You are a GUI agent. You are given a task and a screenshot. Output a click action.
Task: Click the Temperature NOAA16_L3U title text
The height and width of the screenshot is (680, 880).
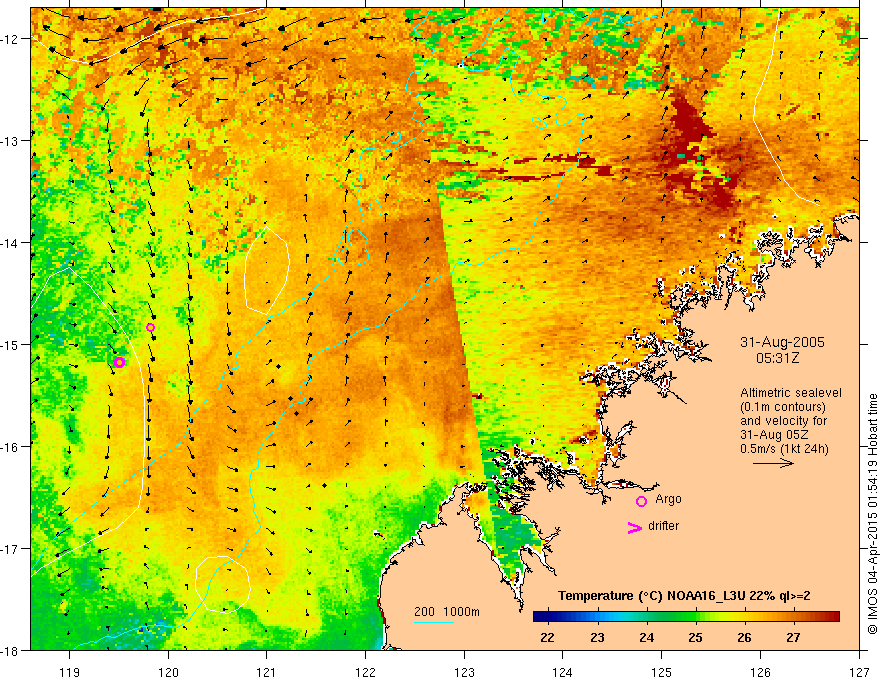684,596
